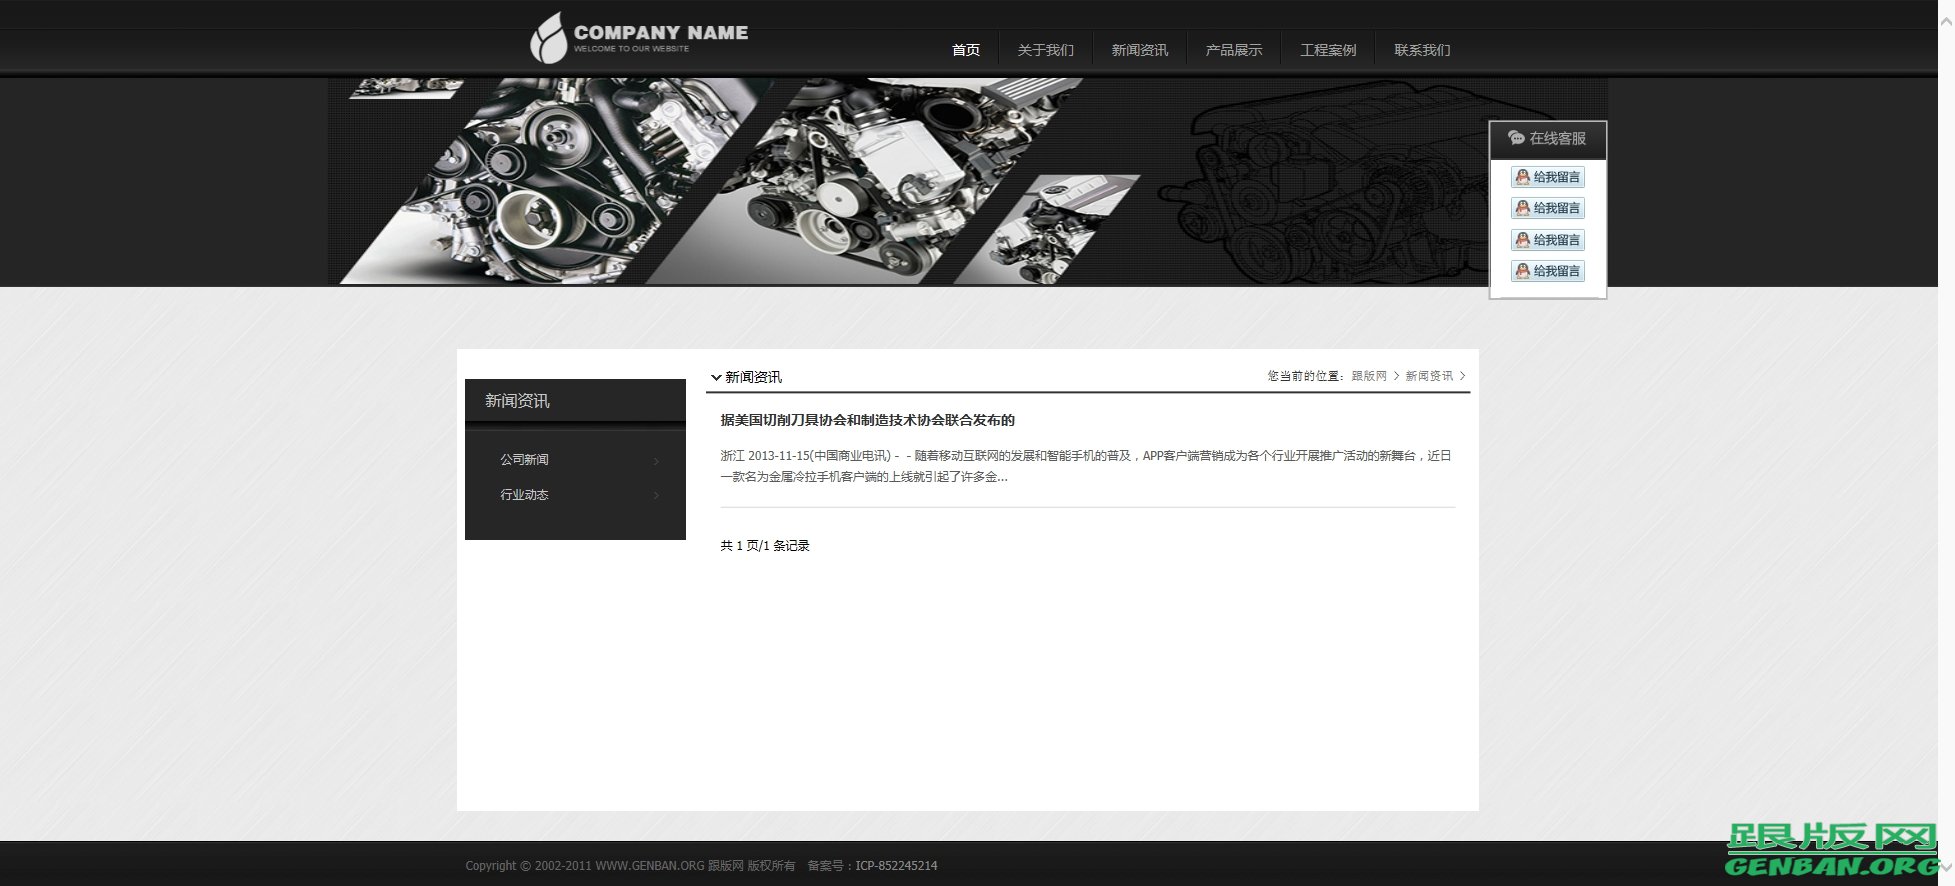The height and width of the screenshot is (886, 1955).
Task: Click the browser vertical scrollbar
Action: (x=1946, y=443)
